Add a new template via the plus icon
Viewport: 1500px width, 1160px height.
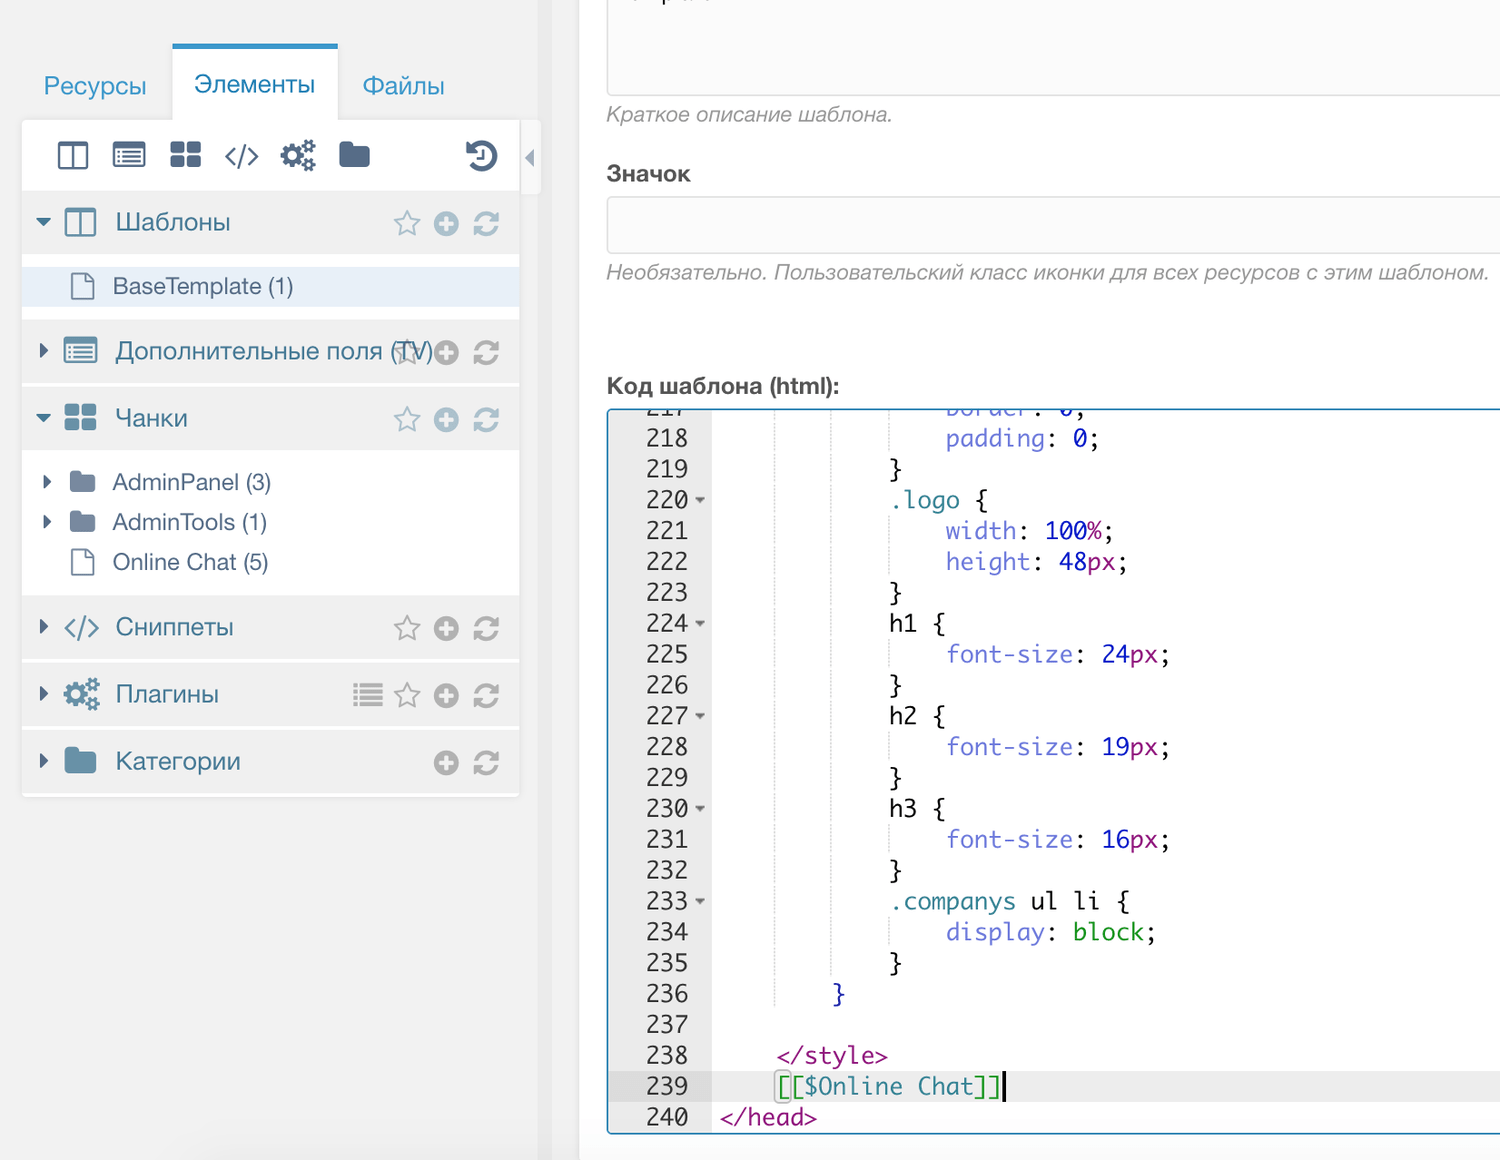(446, 224)
